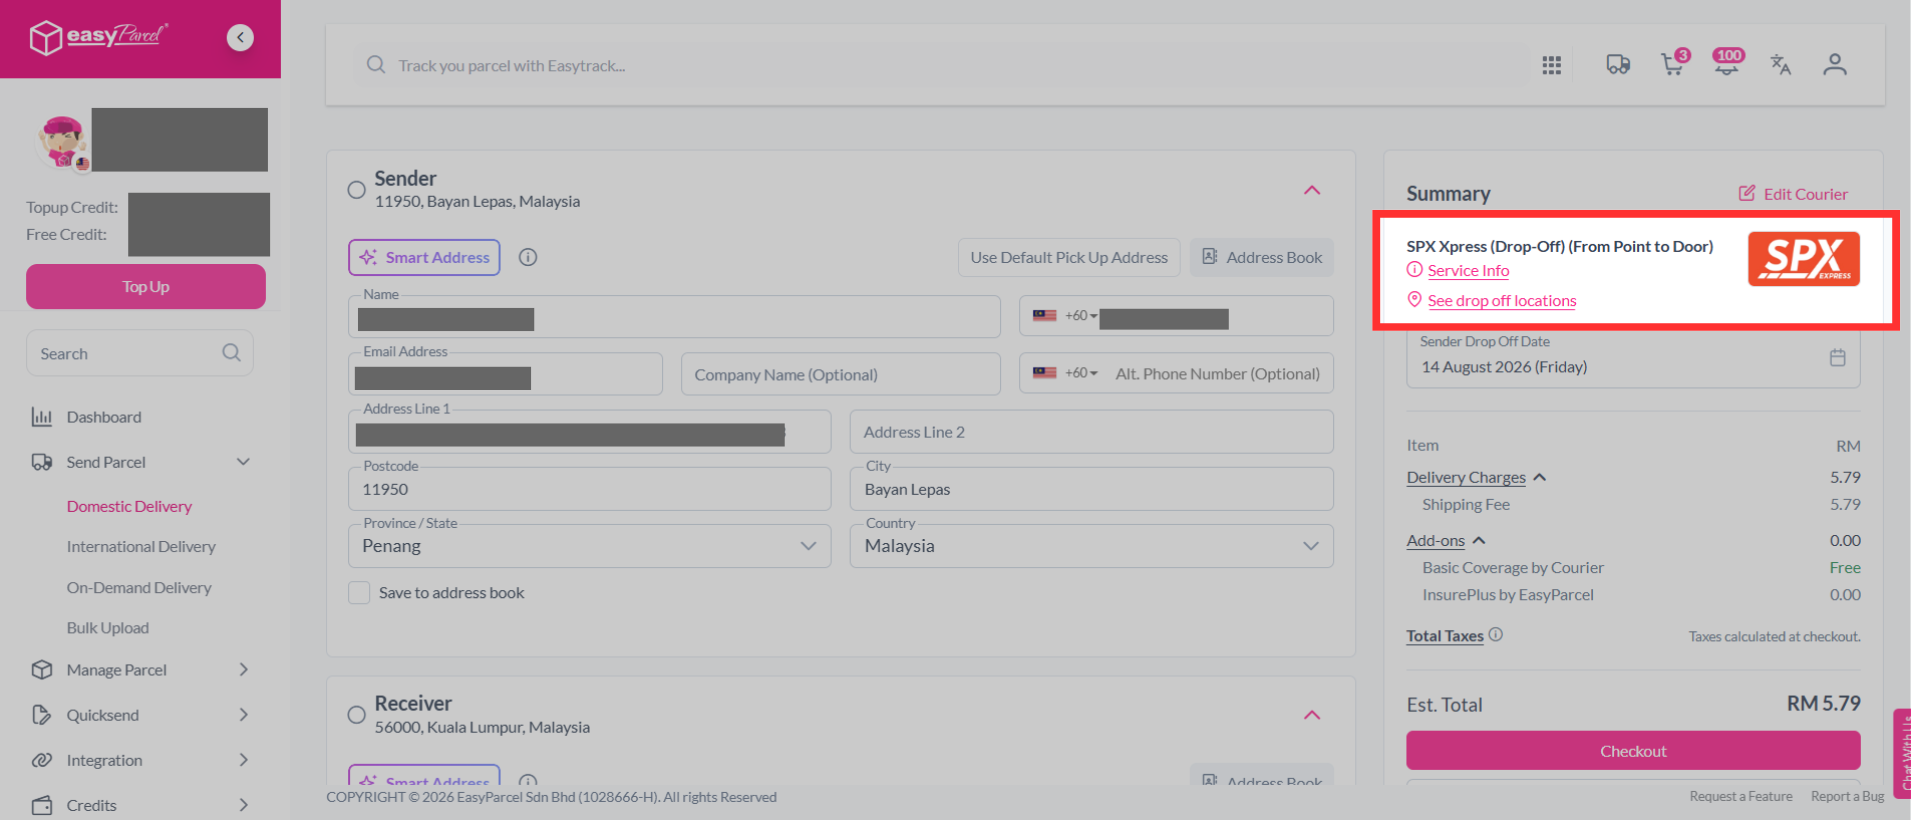Open the shopping cart
1911x820 pixels.
pyautogui.click(x=1673, y=64)
